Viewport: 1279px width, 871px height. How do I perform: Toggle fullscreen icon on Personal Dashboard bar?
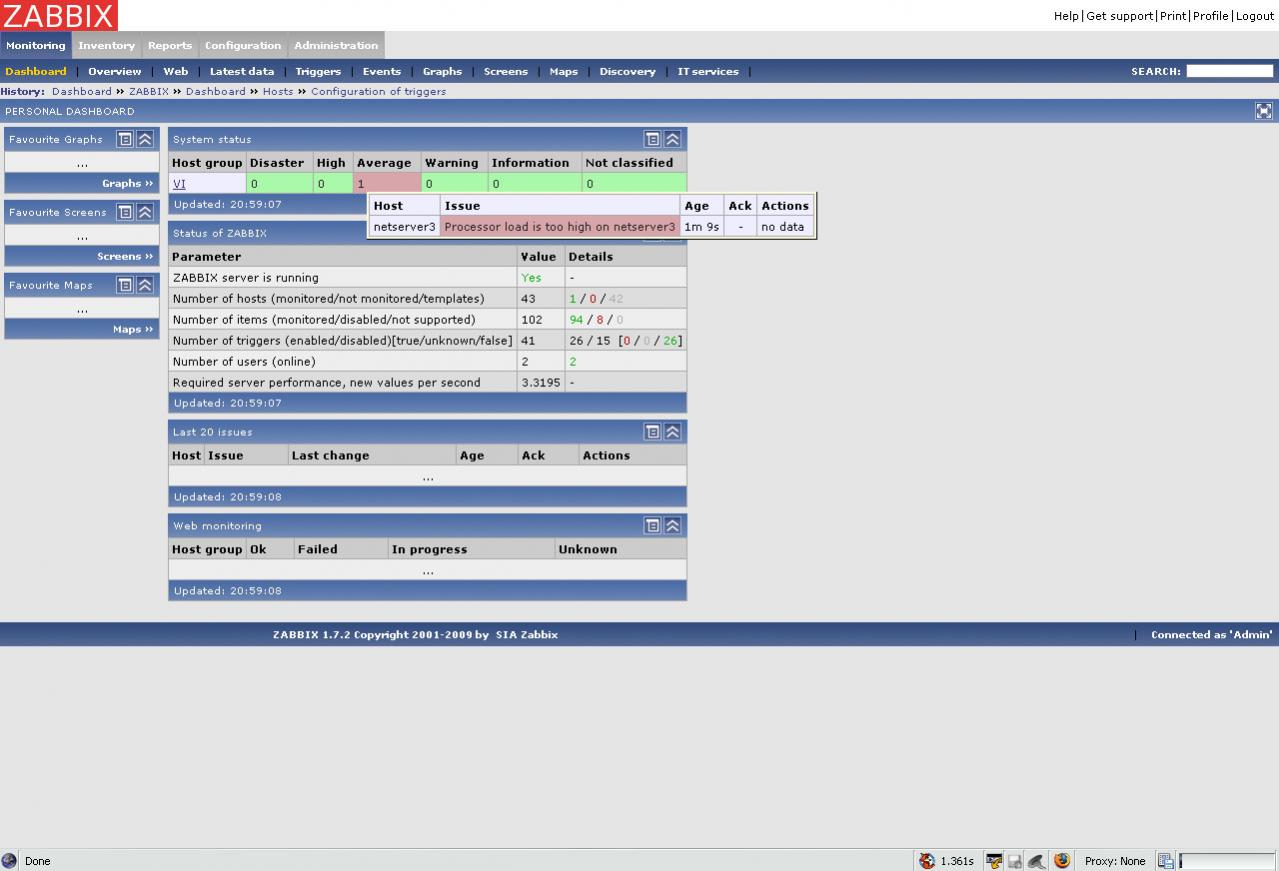pos(1264,111)
